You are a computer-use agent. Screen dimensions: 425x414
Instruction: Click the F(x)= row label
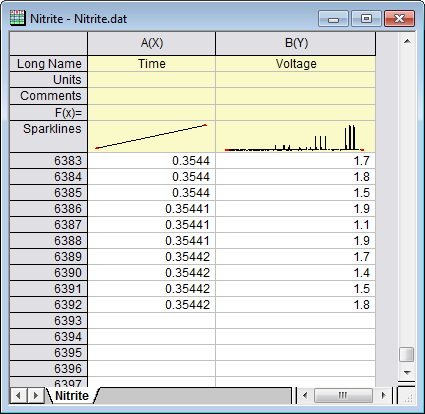49,113
